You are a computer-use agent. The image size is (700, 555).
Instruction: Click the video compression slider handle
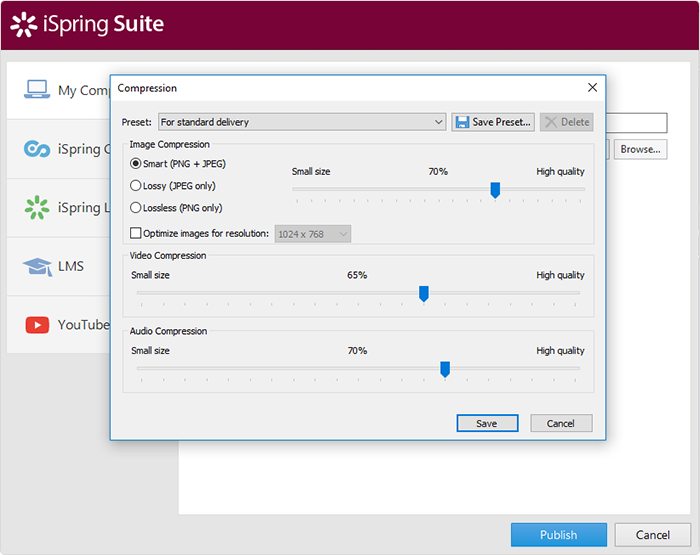(x=424, y=293)
